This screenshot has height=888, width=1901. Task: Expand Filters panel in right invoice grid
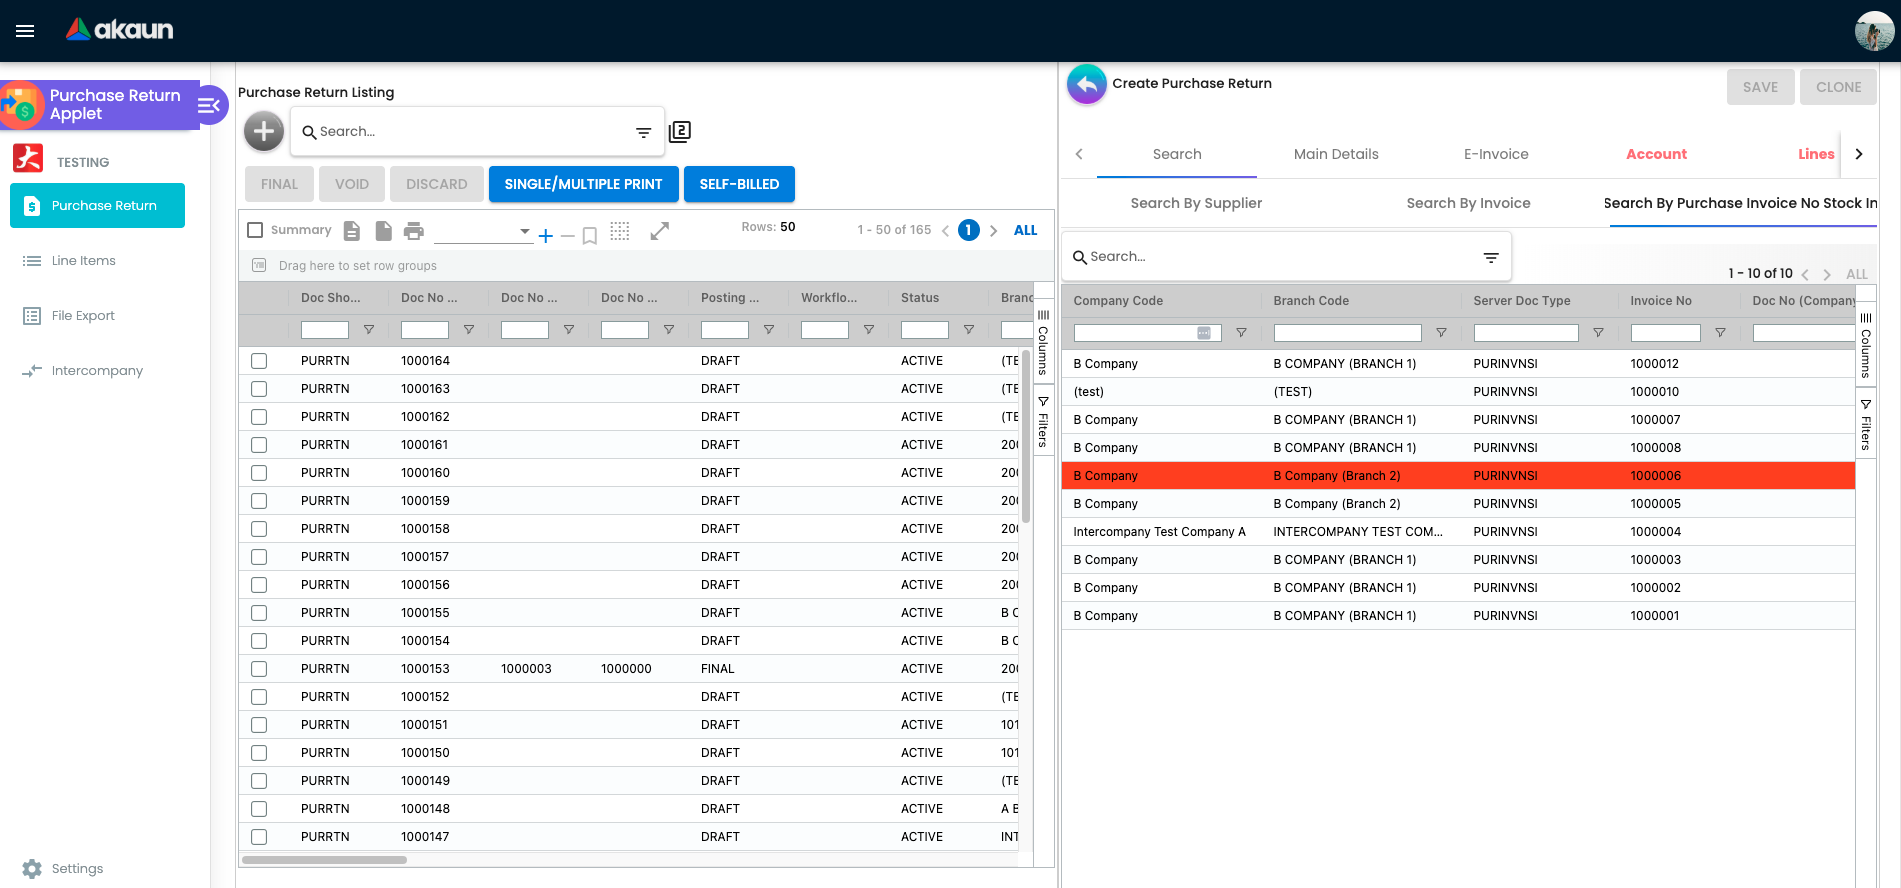[1866, 425]
